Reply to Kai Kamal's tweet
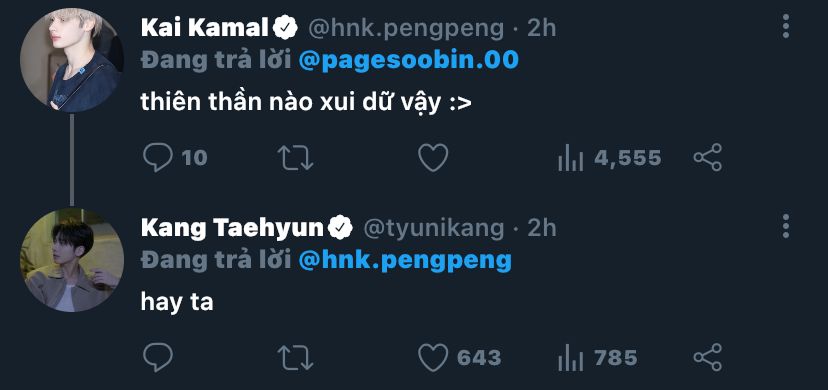828x390 pixels. tap(158, 157)
